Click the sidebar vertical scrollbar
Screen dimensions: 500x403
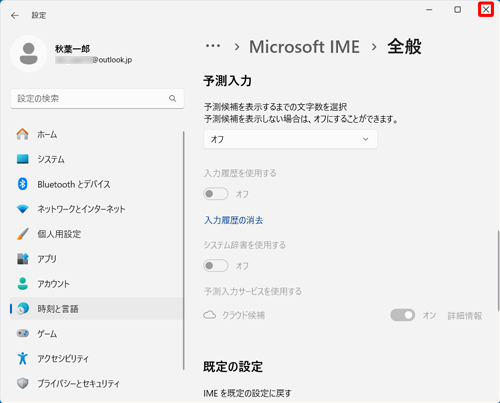tap(184, 250)
